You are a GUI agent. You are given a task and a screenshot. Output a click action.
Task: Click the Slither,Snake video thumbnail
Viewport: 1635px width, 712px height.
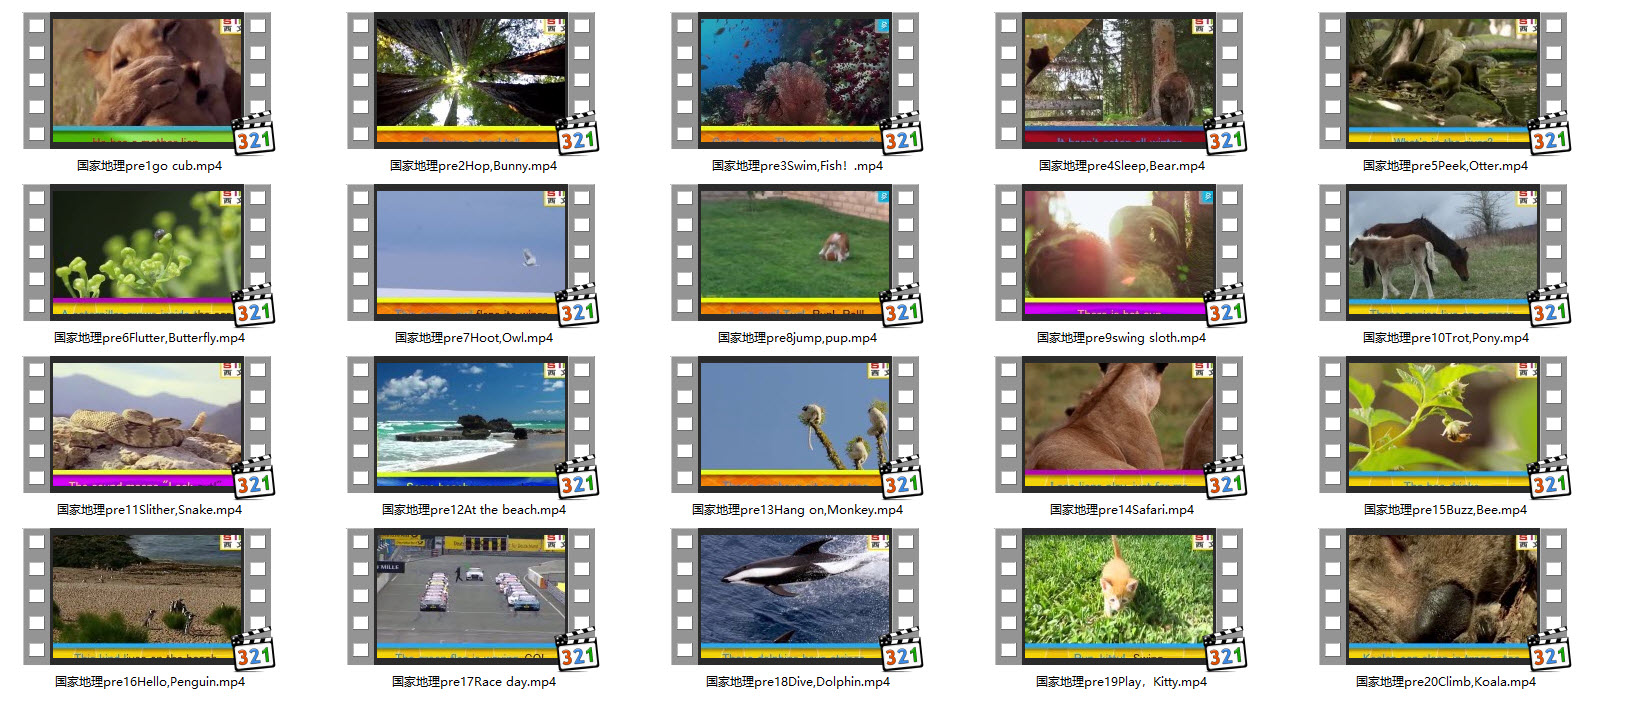[148, 426]
